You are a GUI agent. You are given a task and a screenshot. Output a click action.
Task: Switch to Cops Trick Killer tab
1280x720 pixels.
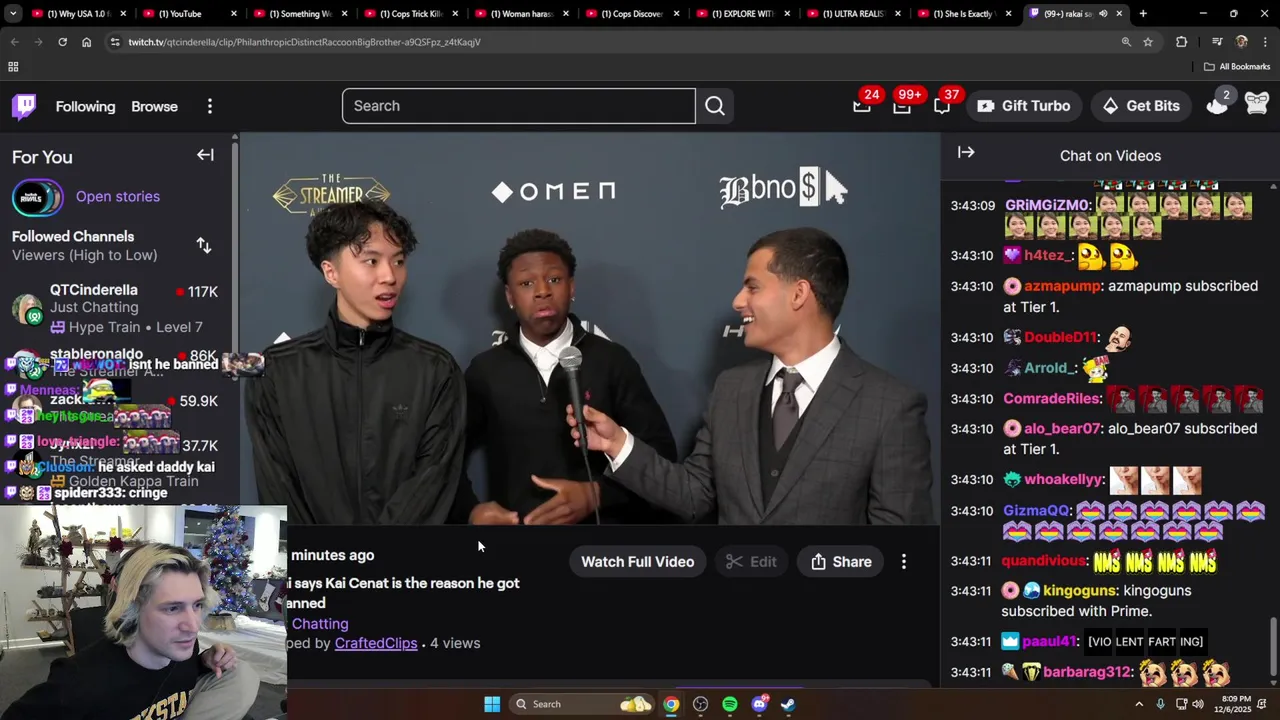(410, 14)
